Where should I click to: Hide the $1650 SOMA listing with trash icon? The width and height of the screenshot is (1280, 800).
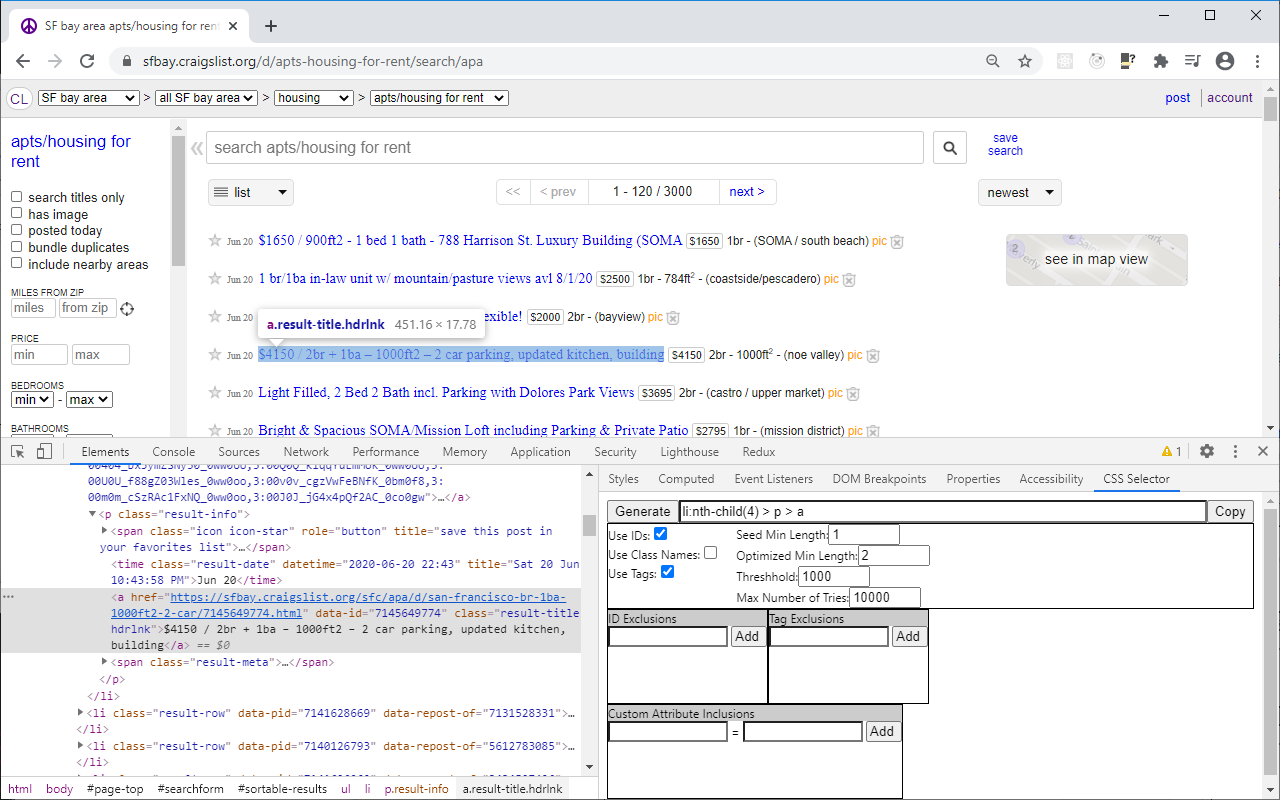(897, 242)
